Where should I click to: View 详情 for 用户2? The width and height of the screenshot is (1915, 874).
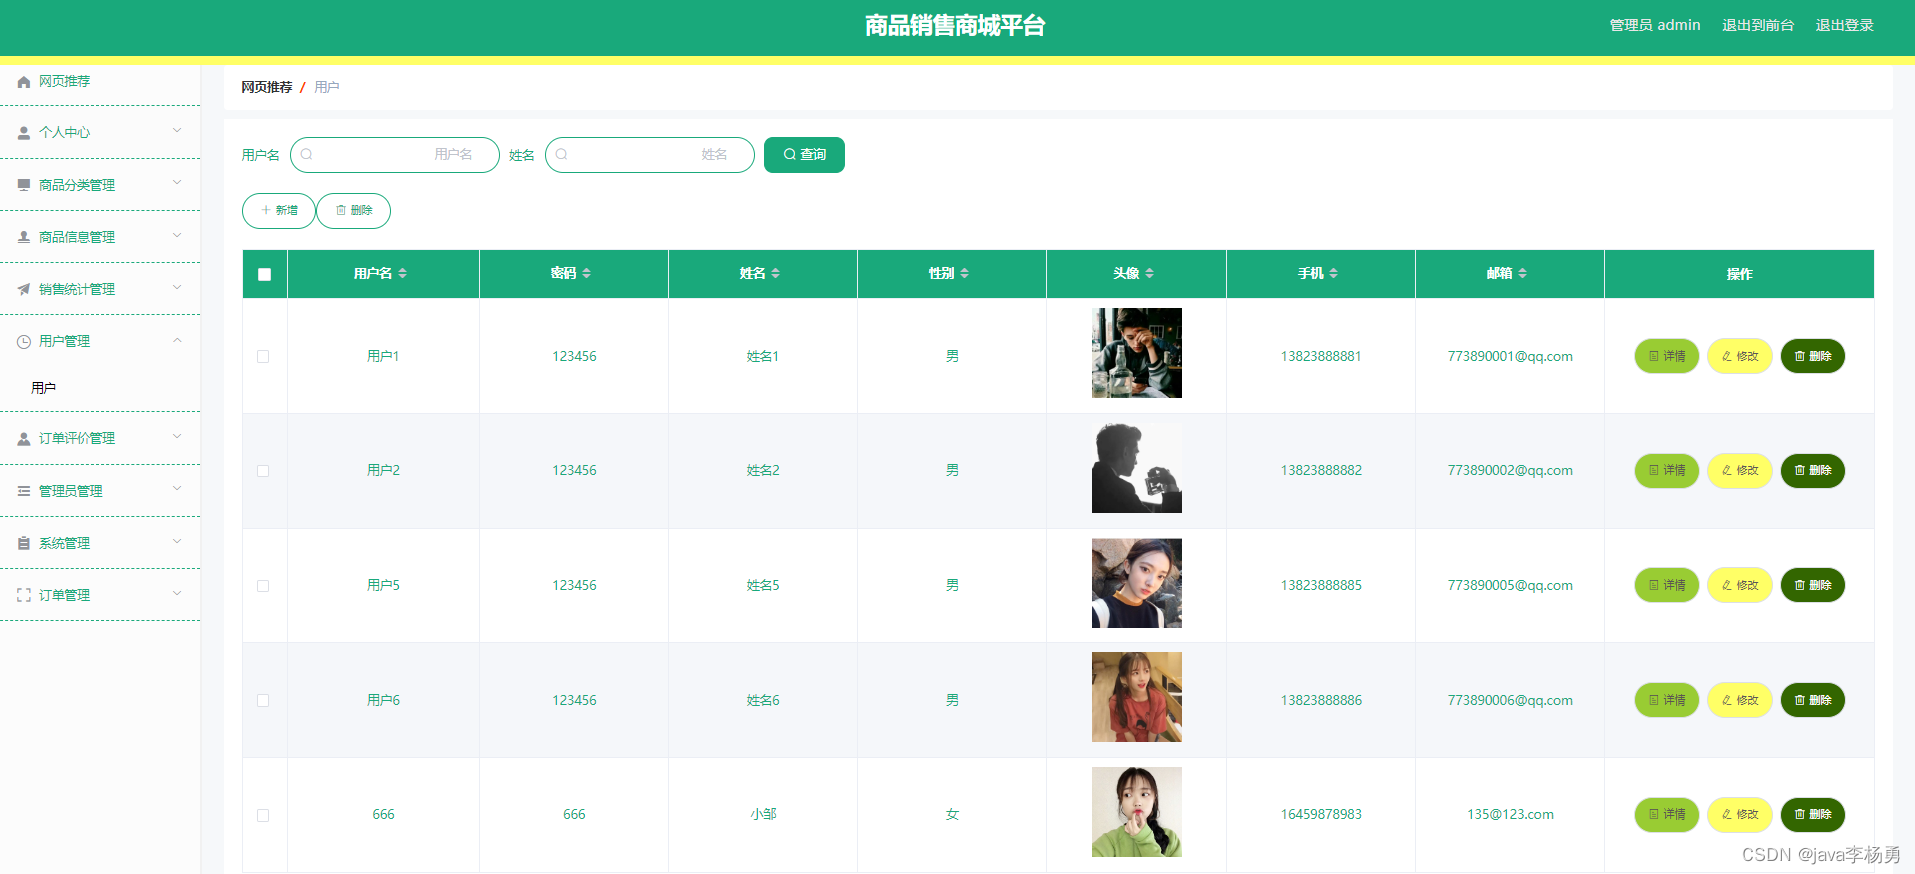pos(1667,471)
